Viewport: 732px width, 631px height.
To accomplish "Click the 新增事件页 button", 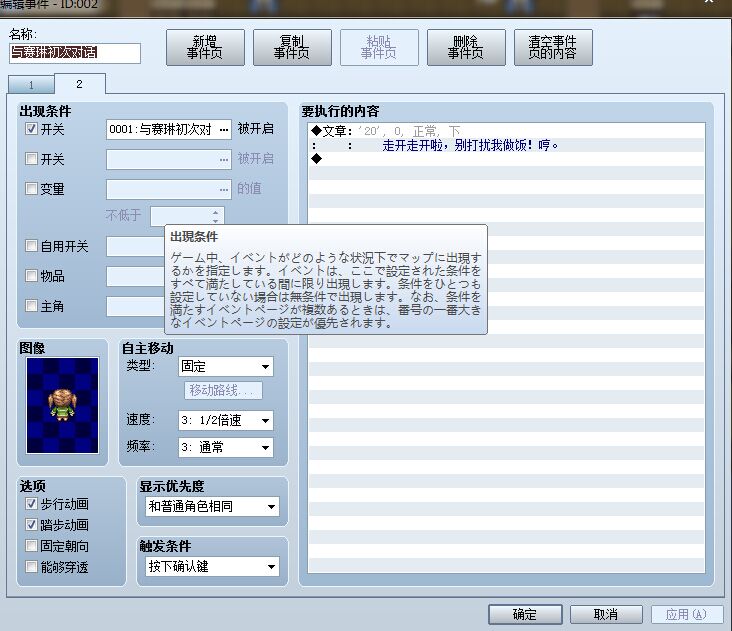I will [205, 47].
